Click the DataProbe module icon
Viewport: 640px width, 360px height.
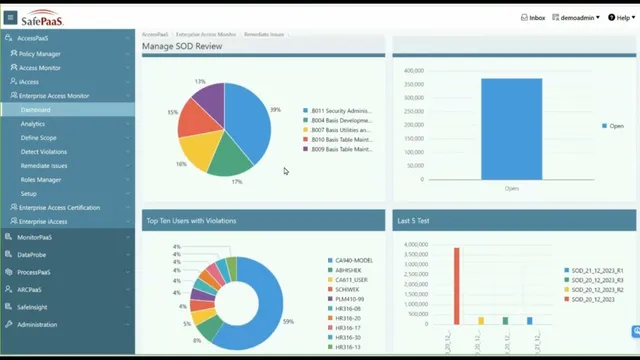pyautogui.click(x=8, y=254)
